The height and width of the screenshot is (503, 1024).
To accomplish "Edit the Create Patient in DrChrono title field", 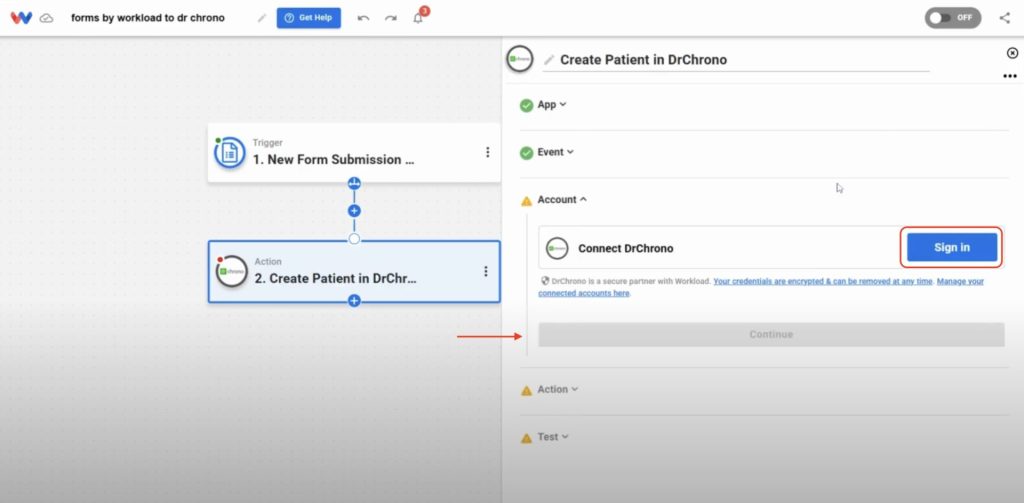I will [x=736, y=60].
